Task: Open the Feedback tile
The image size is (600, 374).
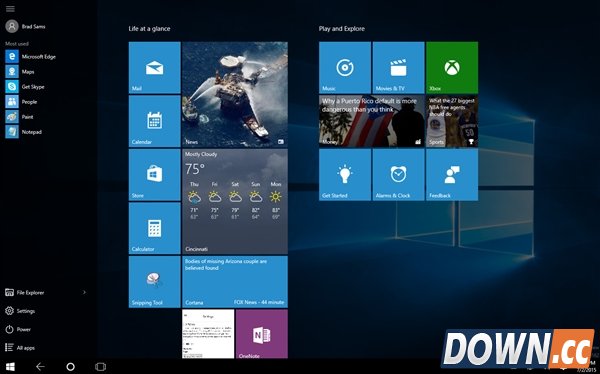Action: pyautogui.click(x=452, y=175)
